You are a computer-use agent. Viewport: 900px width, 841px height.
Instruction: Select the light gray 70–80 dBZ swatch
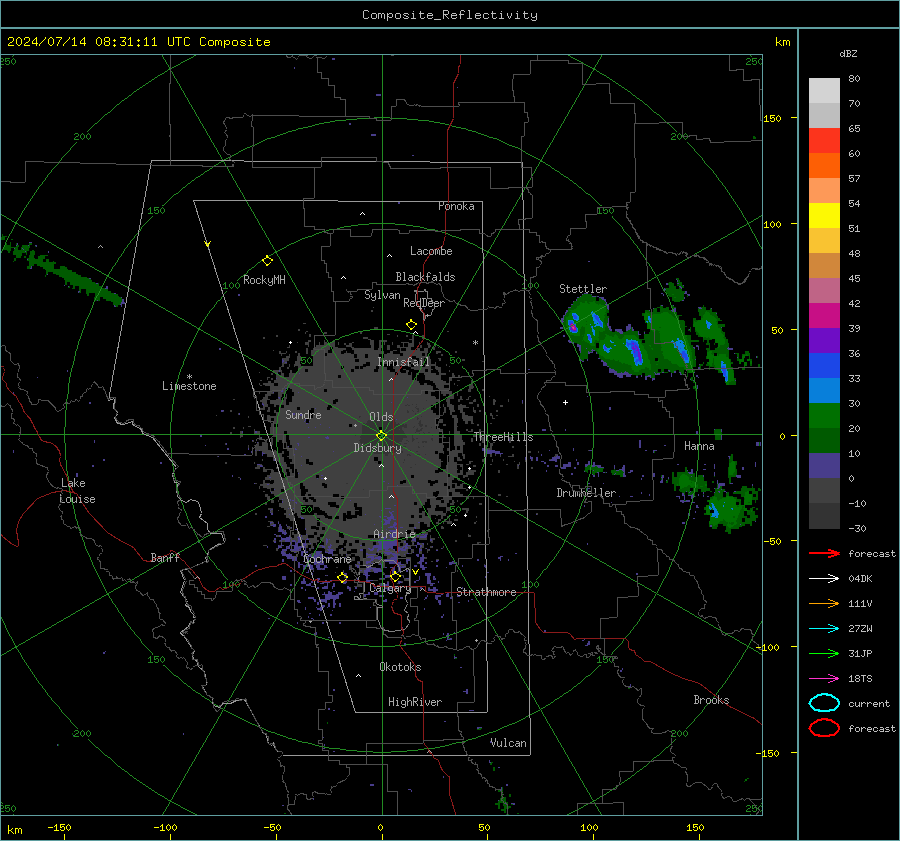coord(824,90)
